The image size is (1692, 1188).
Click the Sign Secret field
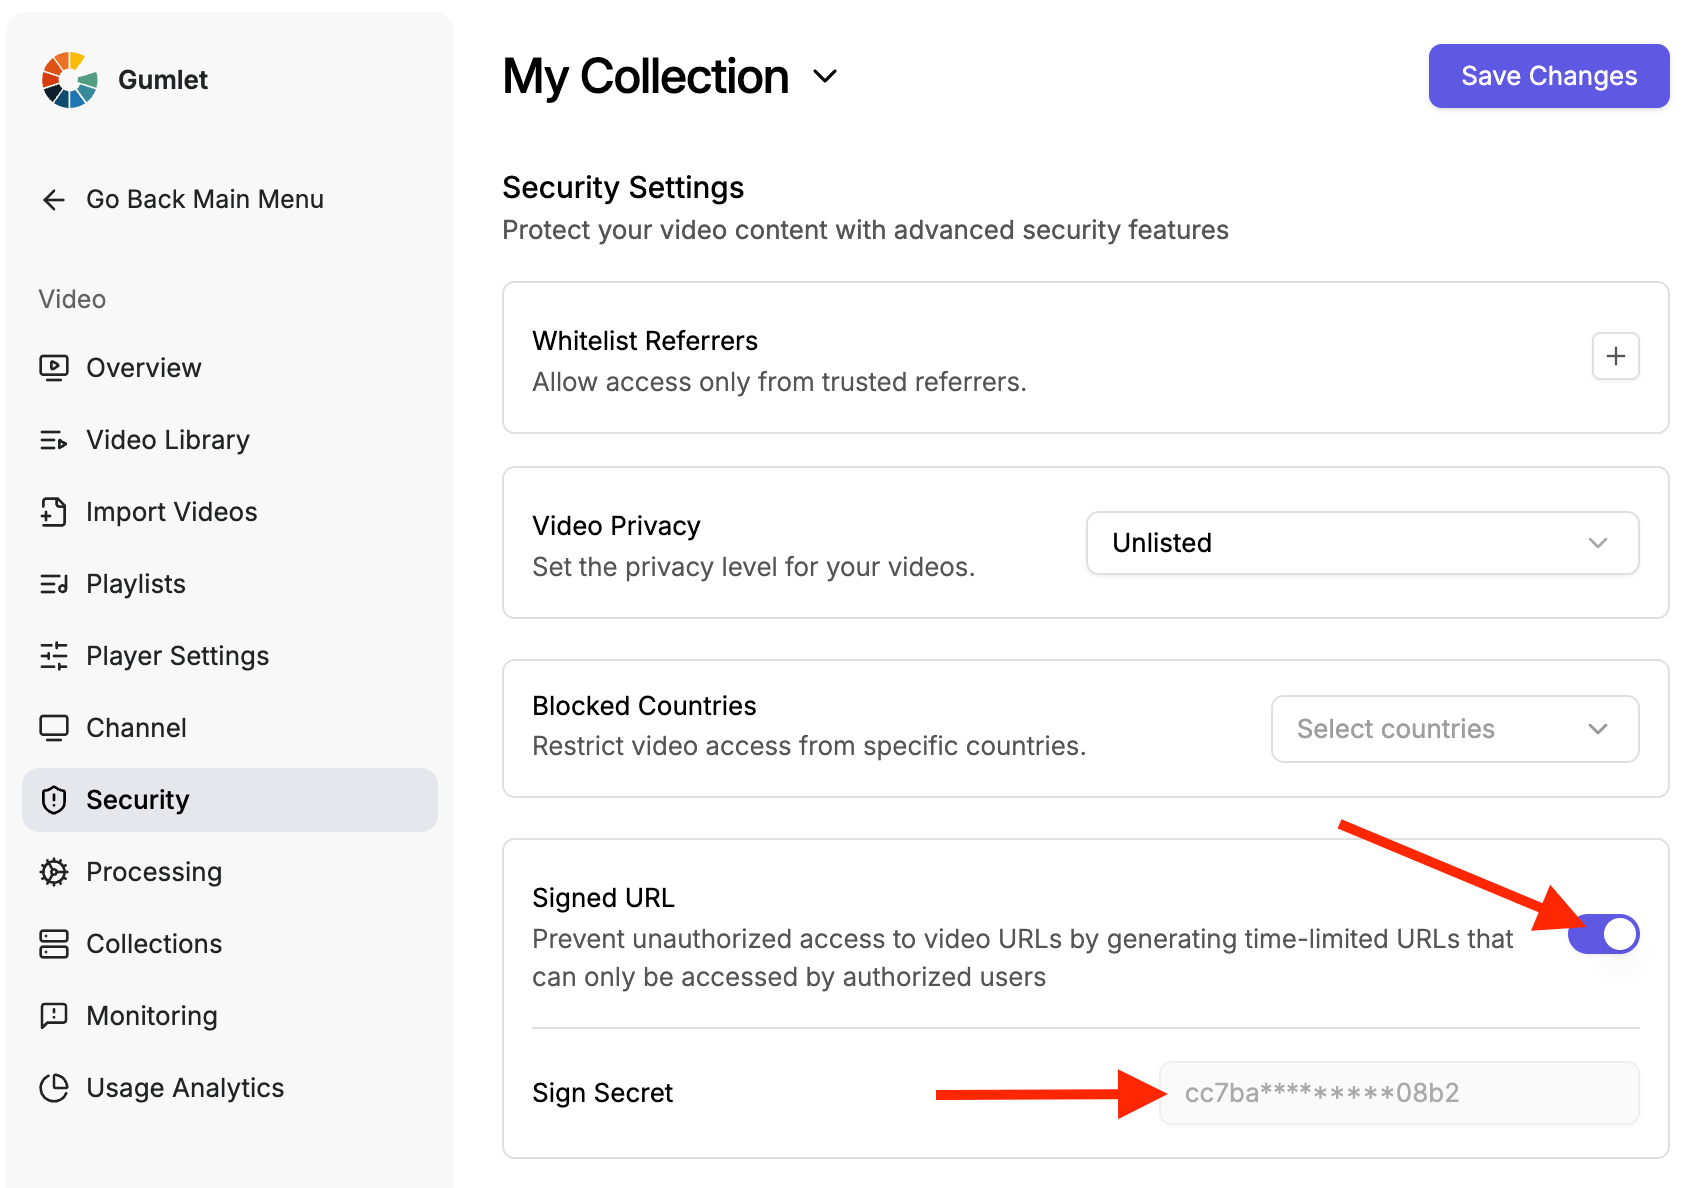(x=1398, y=1093)
